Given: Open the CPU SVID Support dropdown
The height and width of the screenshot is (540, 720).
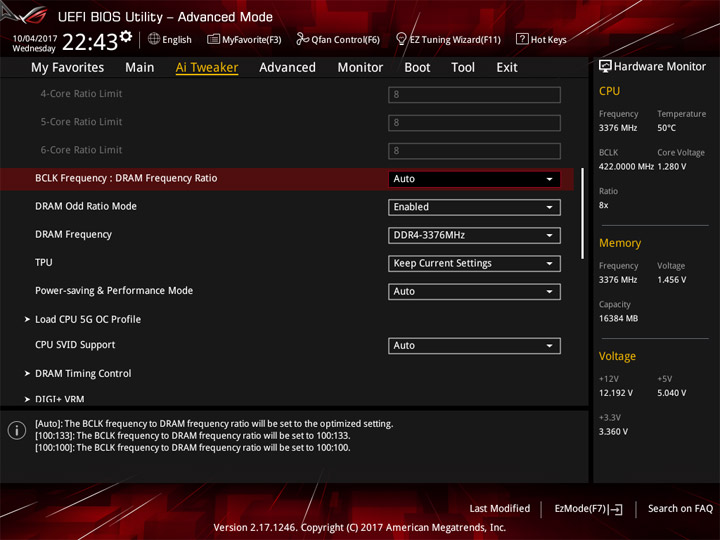Looking at the screenshot, I should 474,346.
